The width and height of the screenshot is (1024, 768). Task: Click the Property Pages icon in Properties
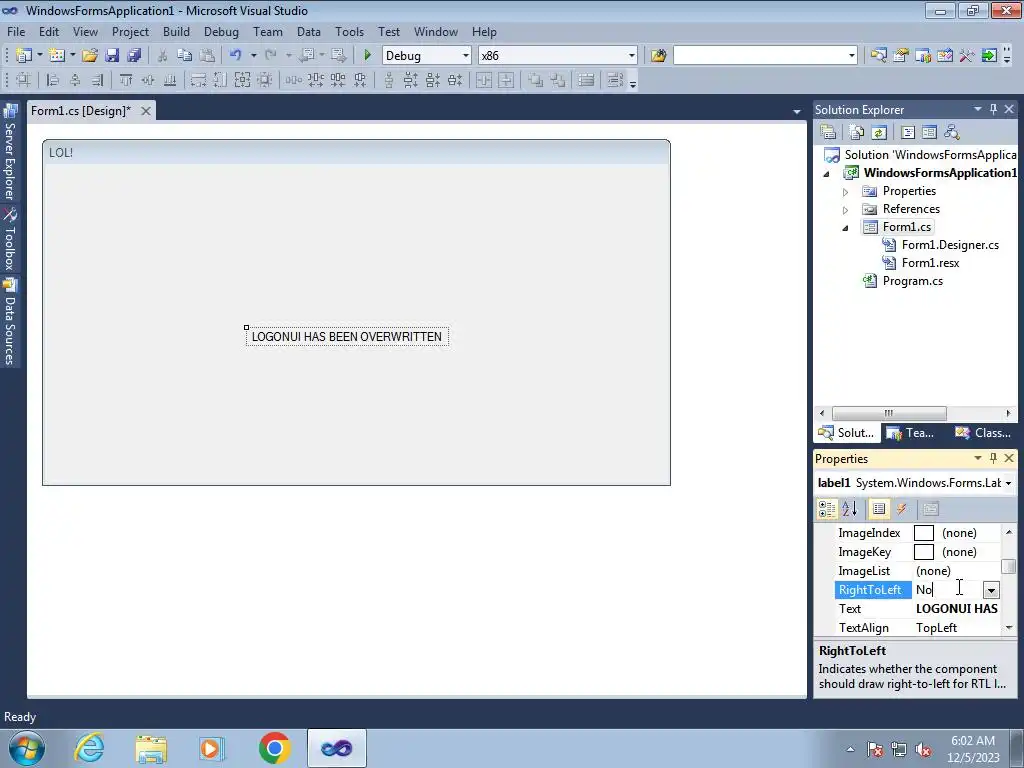931,509
